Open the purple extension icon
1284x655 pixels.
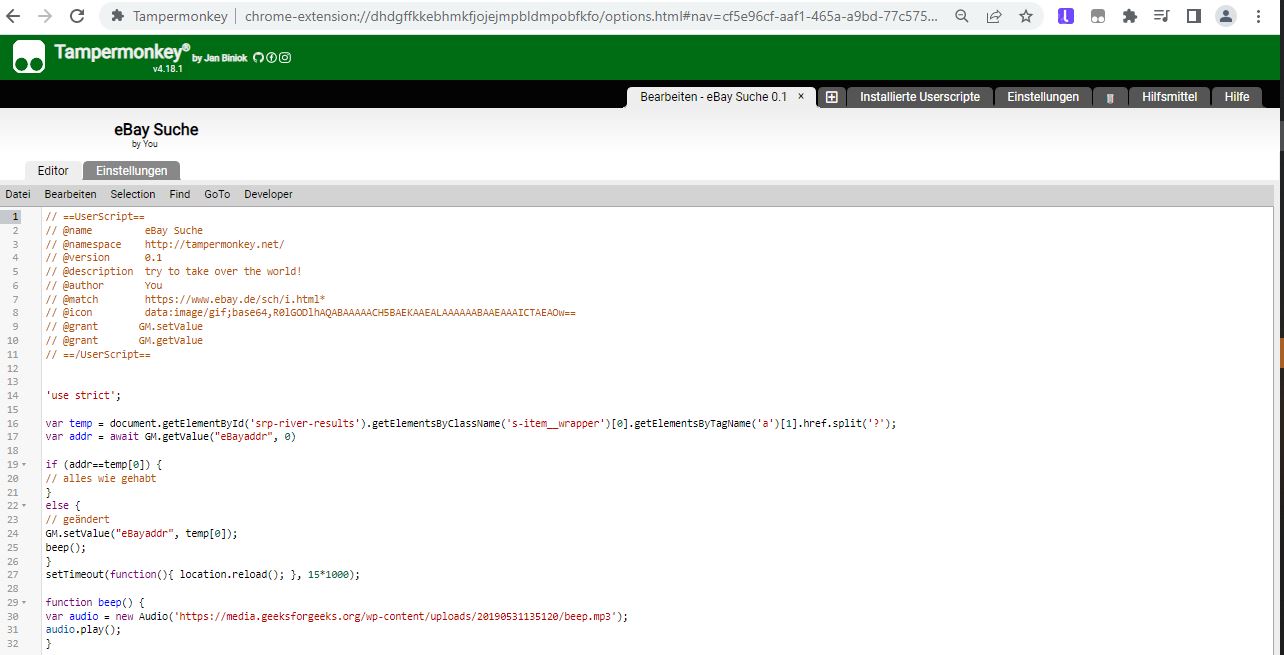pos(1066,16)
